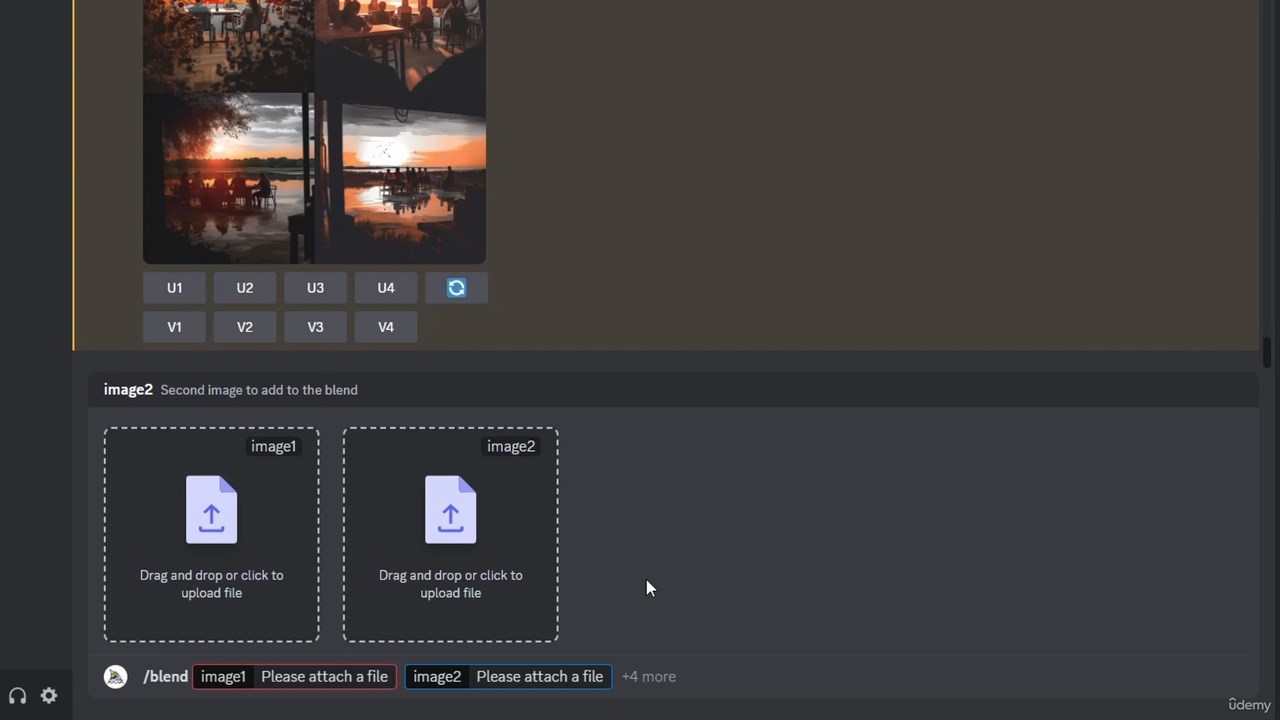This screenshot has height=720, width=1280.
Task: Open the bottom-left sunset image in the grid
Action: pos(229,179)
